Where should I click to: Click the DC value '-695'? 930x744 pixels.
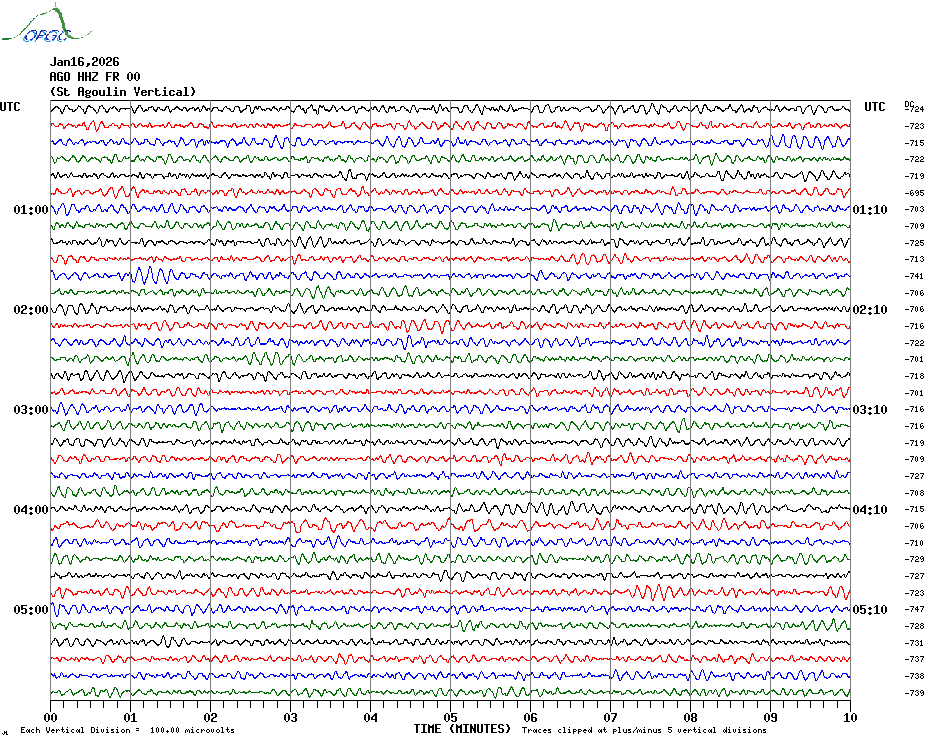[915, 193]
